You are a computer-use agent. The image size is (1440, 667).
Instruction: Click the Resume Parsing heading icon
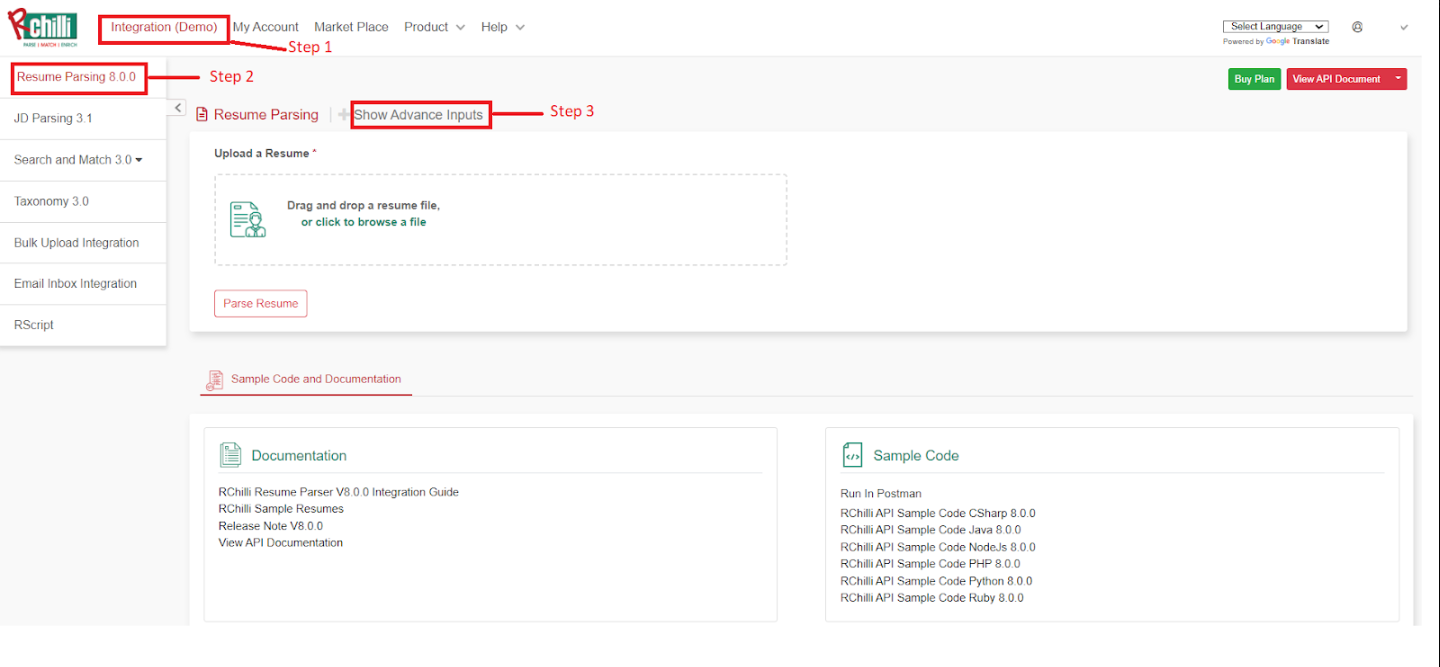pos(203,115)
